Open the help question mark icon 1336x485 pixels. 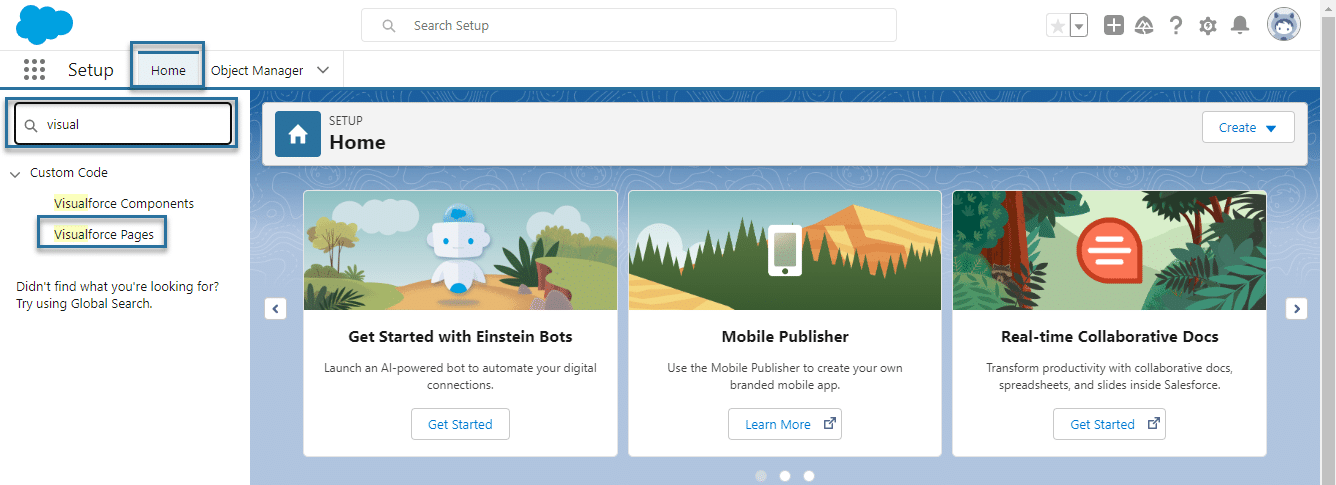tap(1176, 26)
